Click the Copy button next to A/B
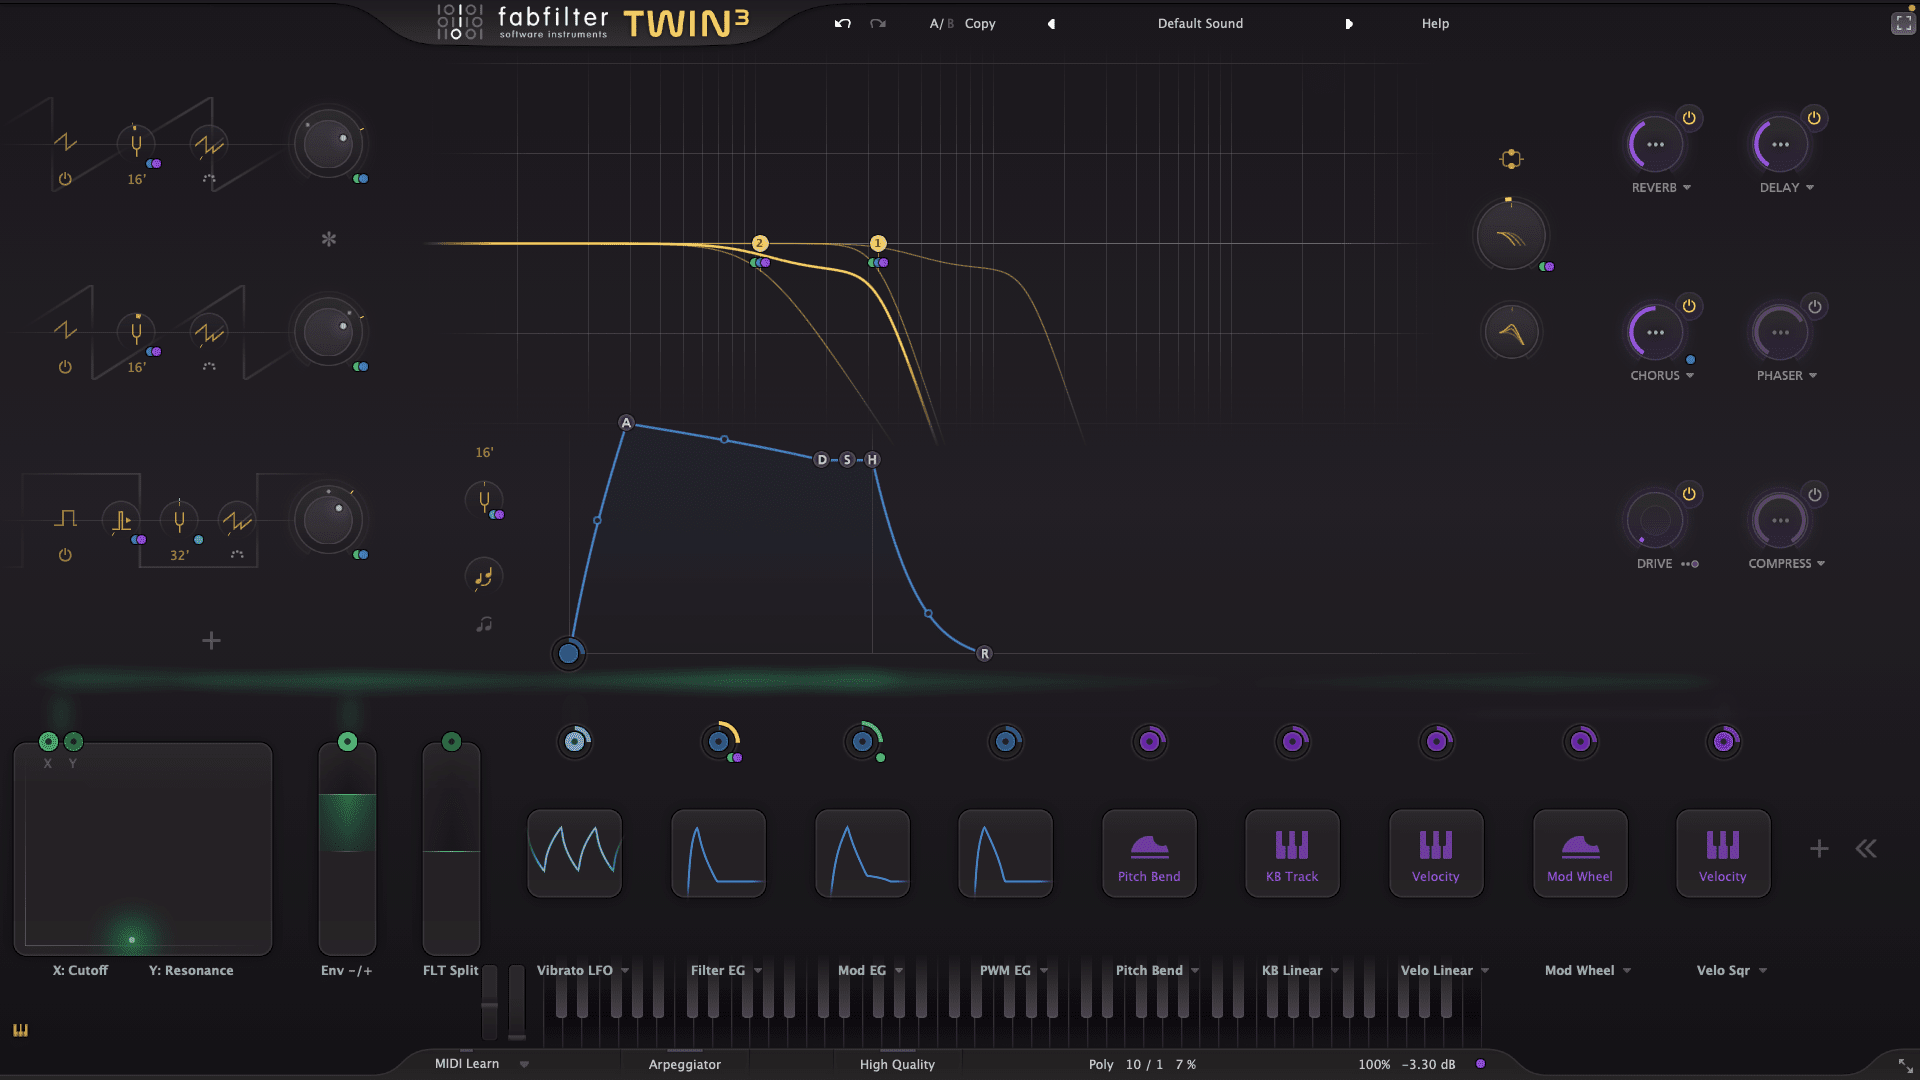Screen dimensions: 1920x1080 click(979, 23)
